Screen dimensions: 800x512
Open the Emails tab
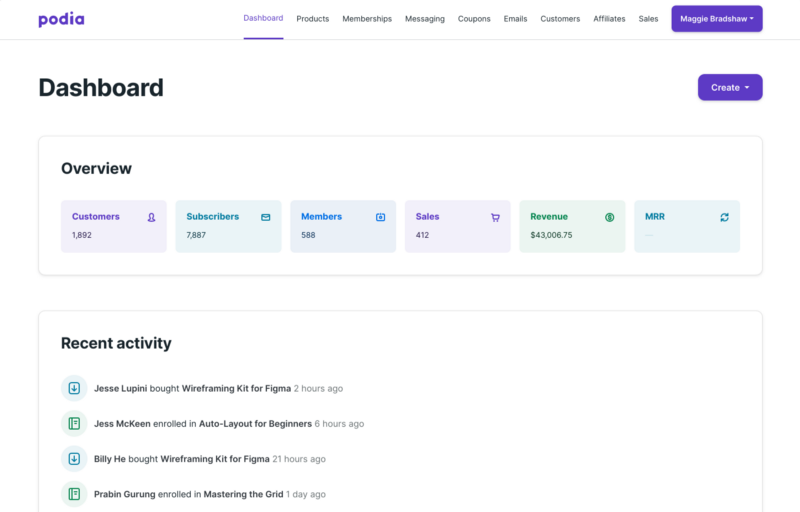515,19
